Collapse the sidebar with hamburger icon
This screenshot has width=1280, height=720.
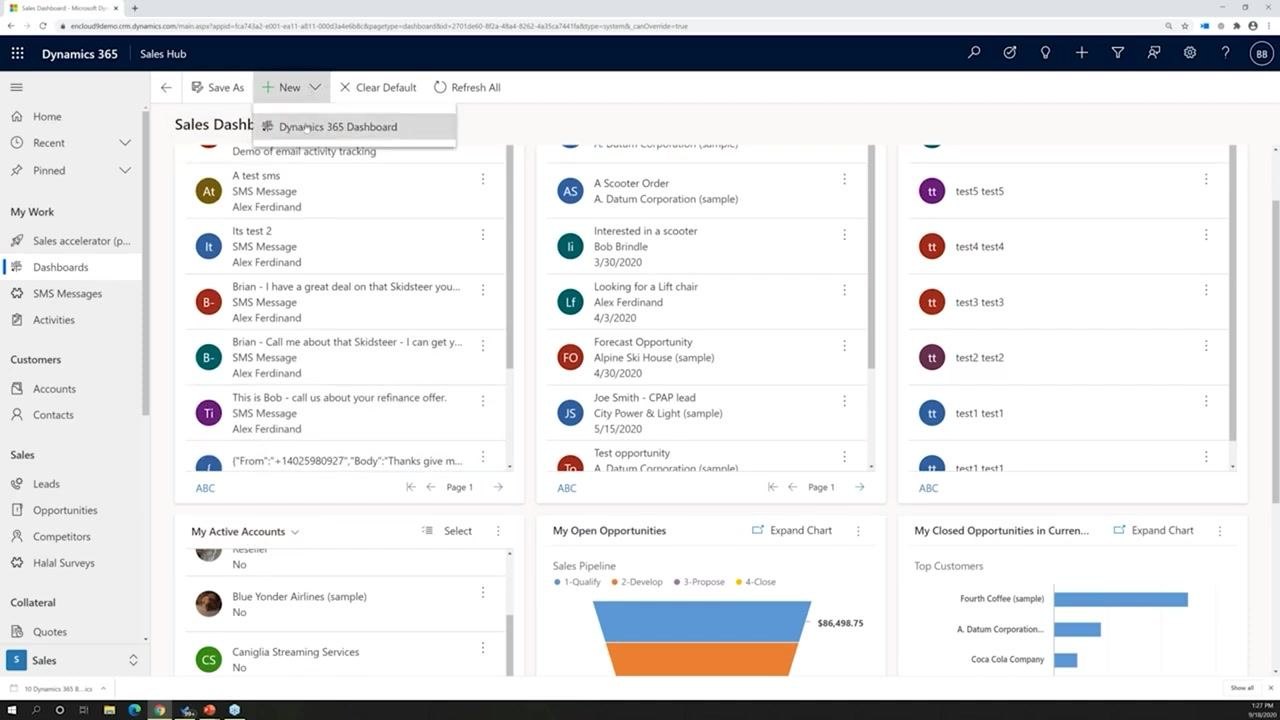[x=17, y=87]
